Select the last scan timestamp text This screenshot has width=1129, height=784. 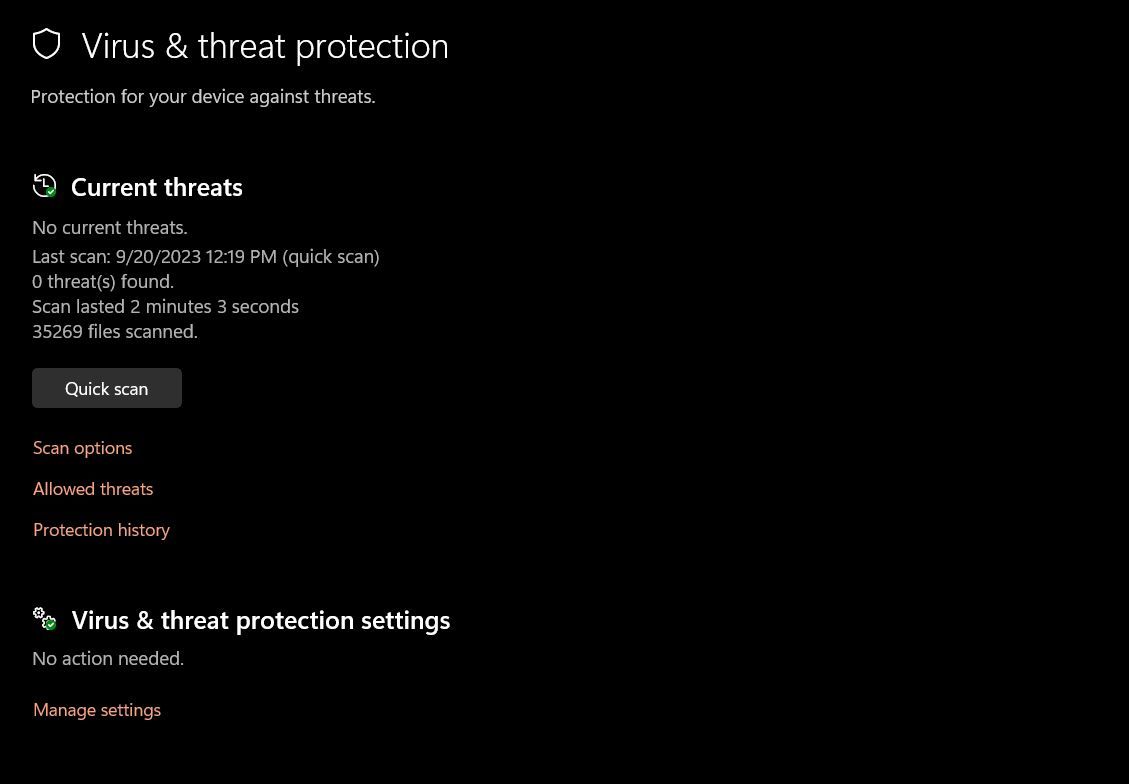point(205,256)
